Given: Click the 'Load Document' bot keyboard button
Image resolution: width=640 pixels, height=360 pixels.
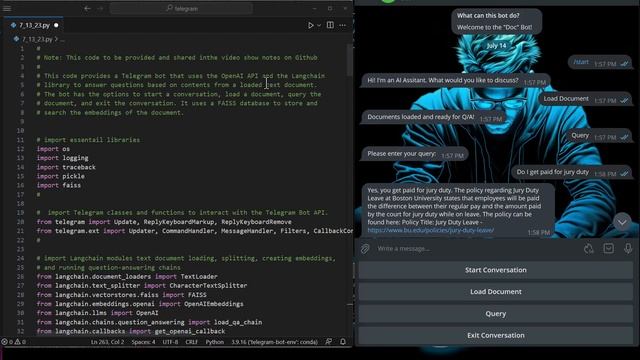Looking at the screenshot, I should [x=496, y=292].
